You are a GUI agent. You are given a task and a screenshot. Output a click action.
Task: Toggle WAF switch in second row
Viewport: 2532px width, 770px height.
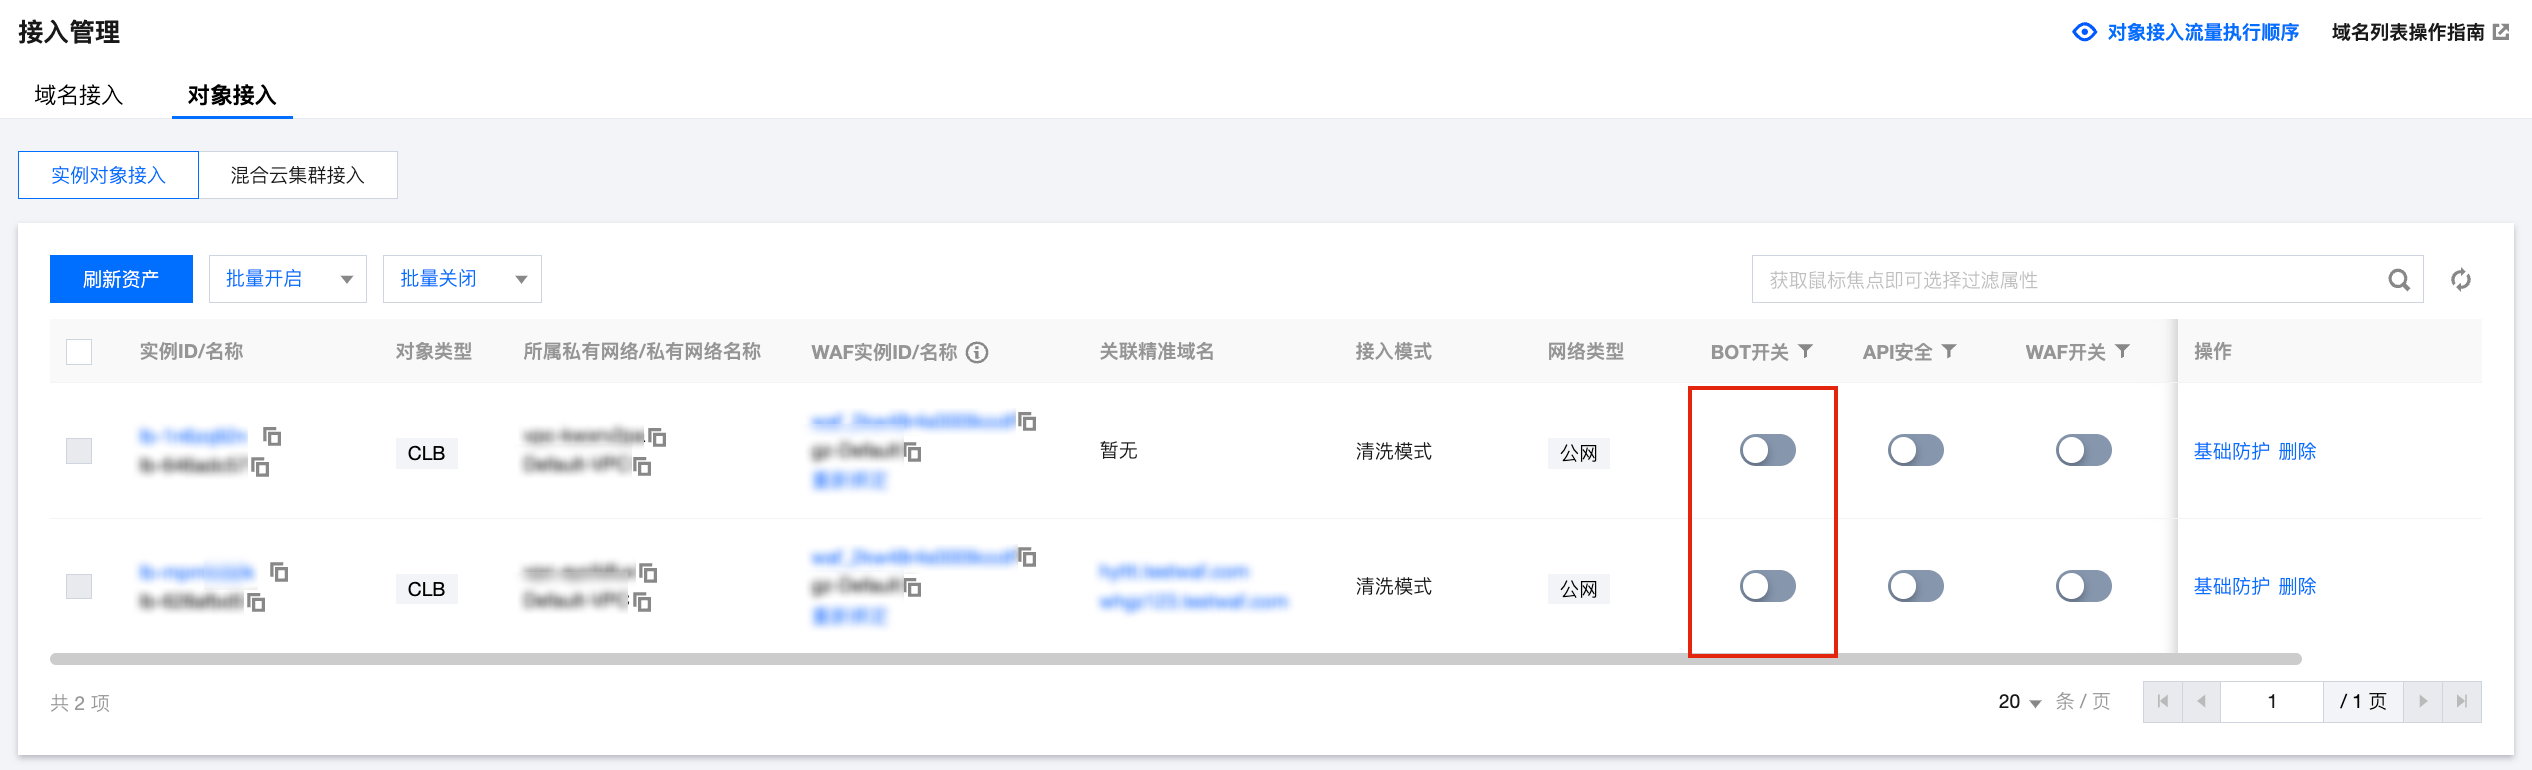tap(2083, 586)
